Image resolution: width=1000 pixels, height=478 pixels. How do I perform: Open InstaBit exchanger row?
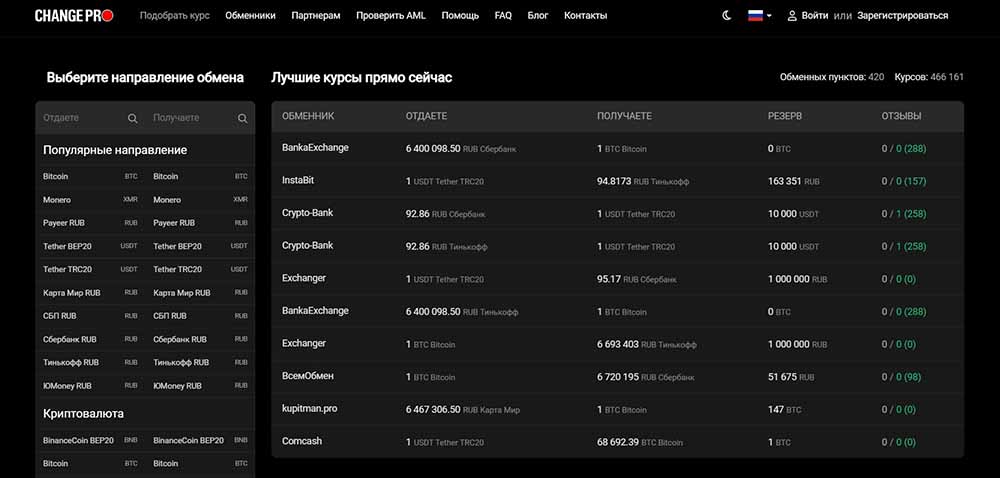[617, 181]
